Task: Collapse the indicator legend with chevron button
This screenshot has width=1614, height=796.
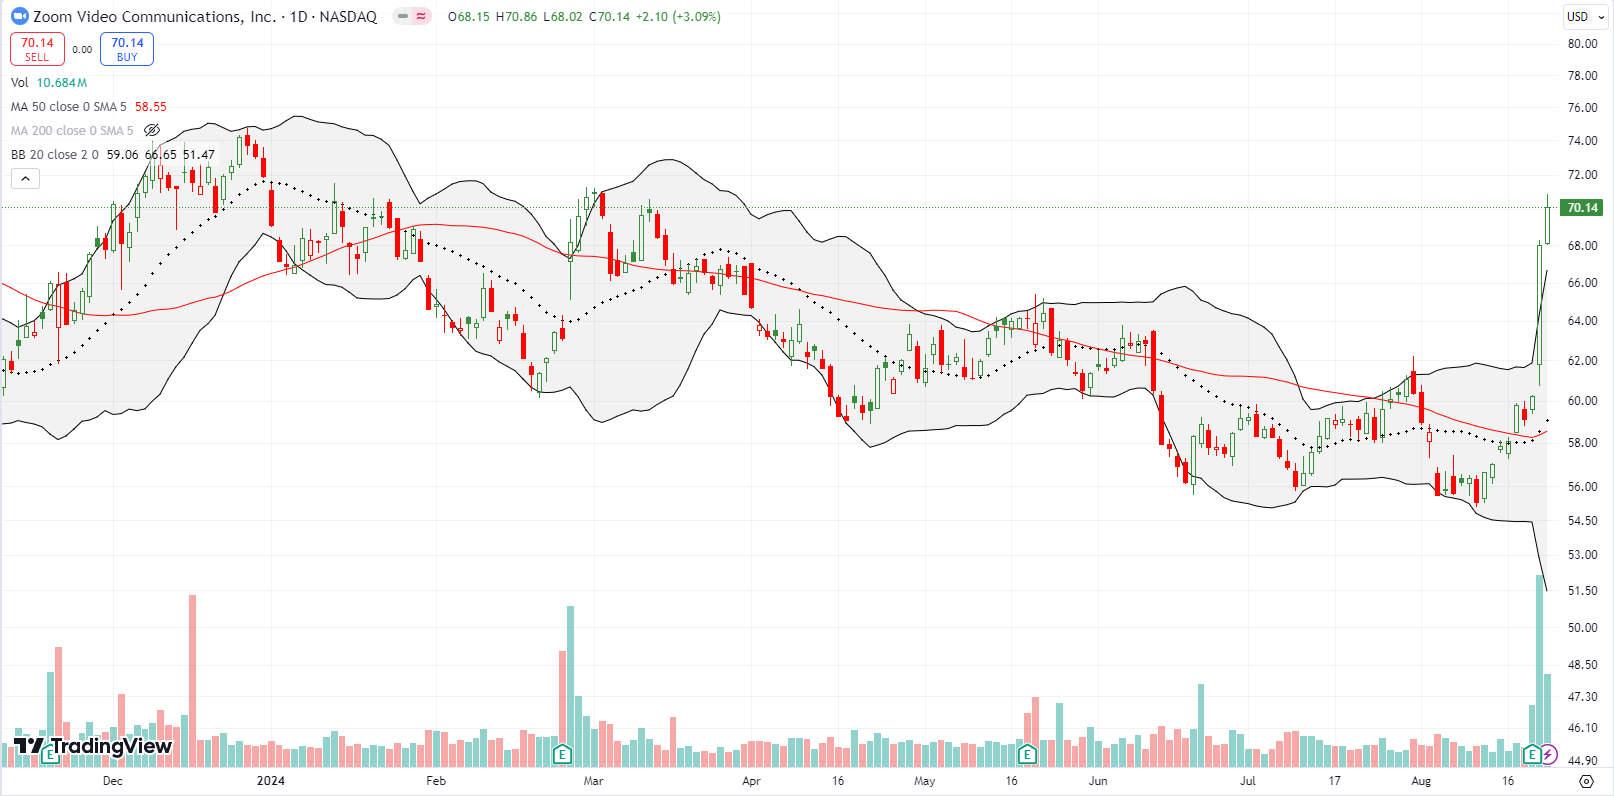Action: (x=25, y=179)
